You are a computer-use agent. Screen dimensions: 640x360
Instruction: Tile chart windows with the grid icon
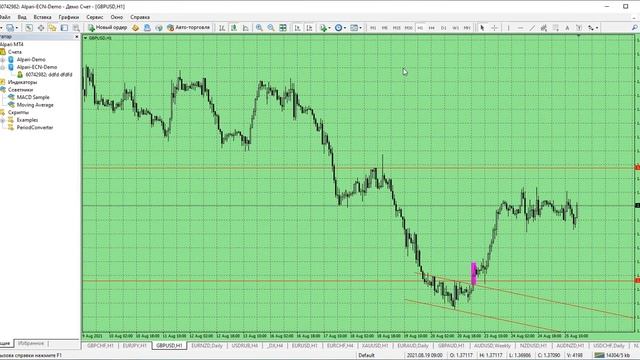click(x=283, y=28)
